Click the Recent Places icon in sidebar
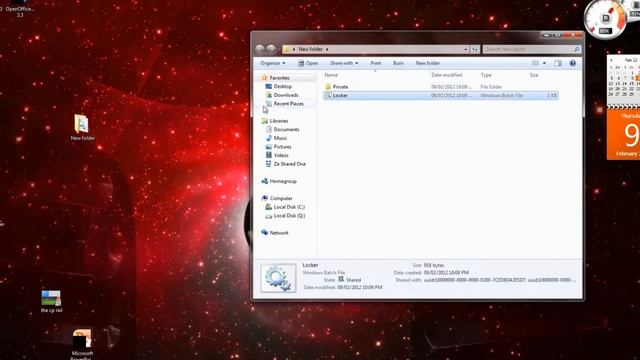Screen dimensions: 640x360 point(269,104)
